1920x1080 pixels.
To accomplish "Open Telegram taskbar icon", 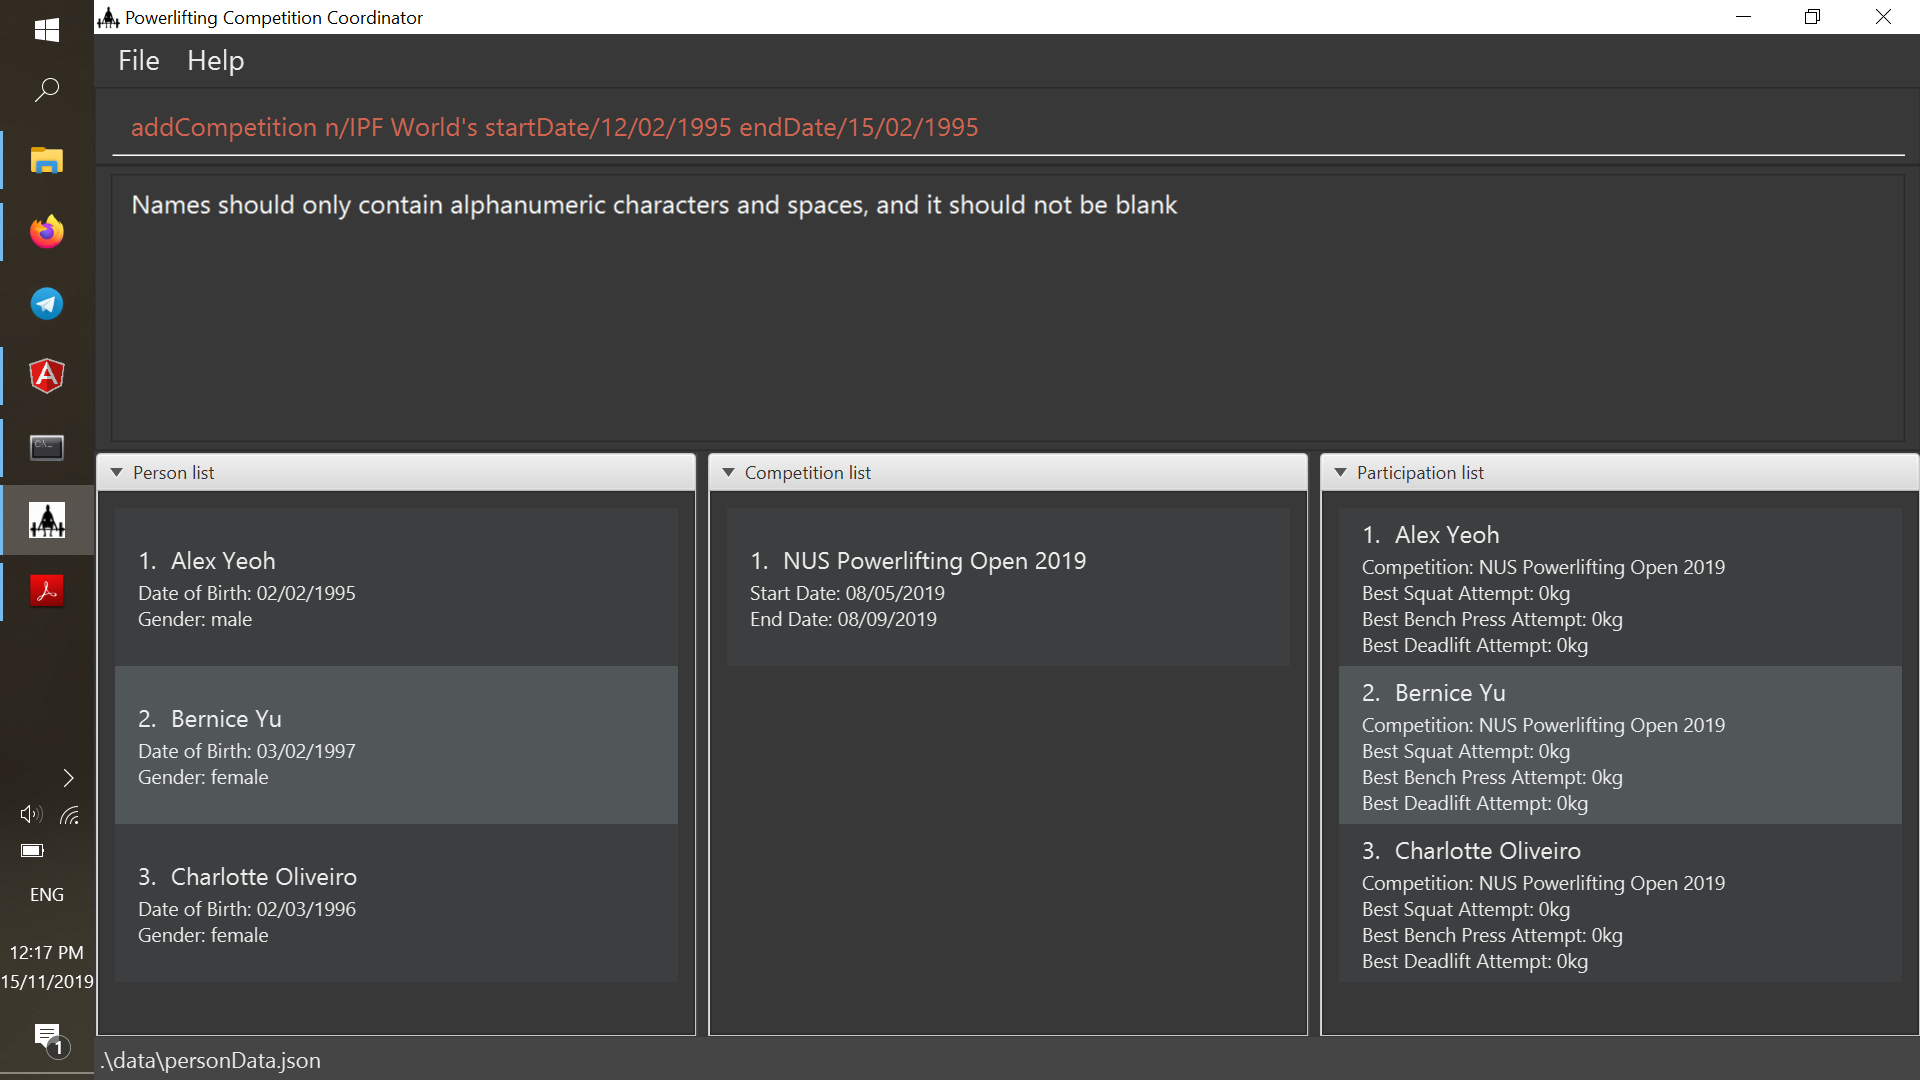I will (x=46, y=304).
